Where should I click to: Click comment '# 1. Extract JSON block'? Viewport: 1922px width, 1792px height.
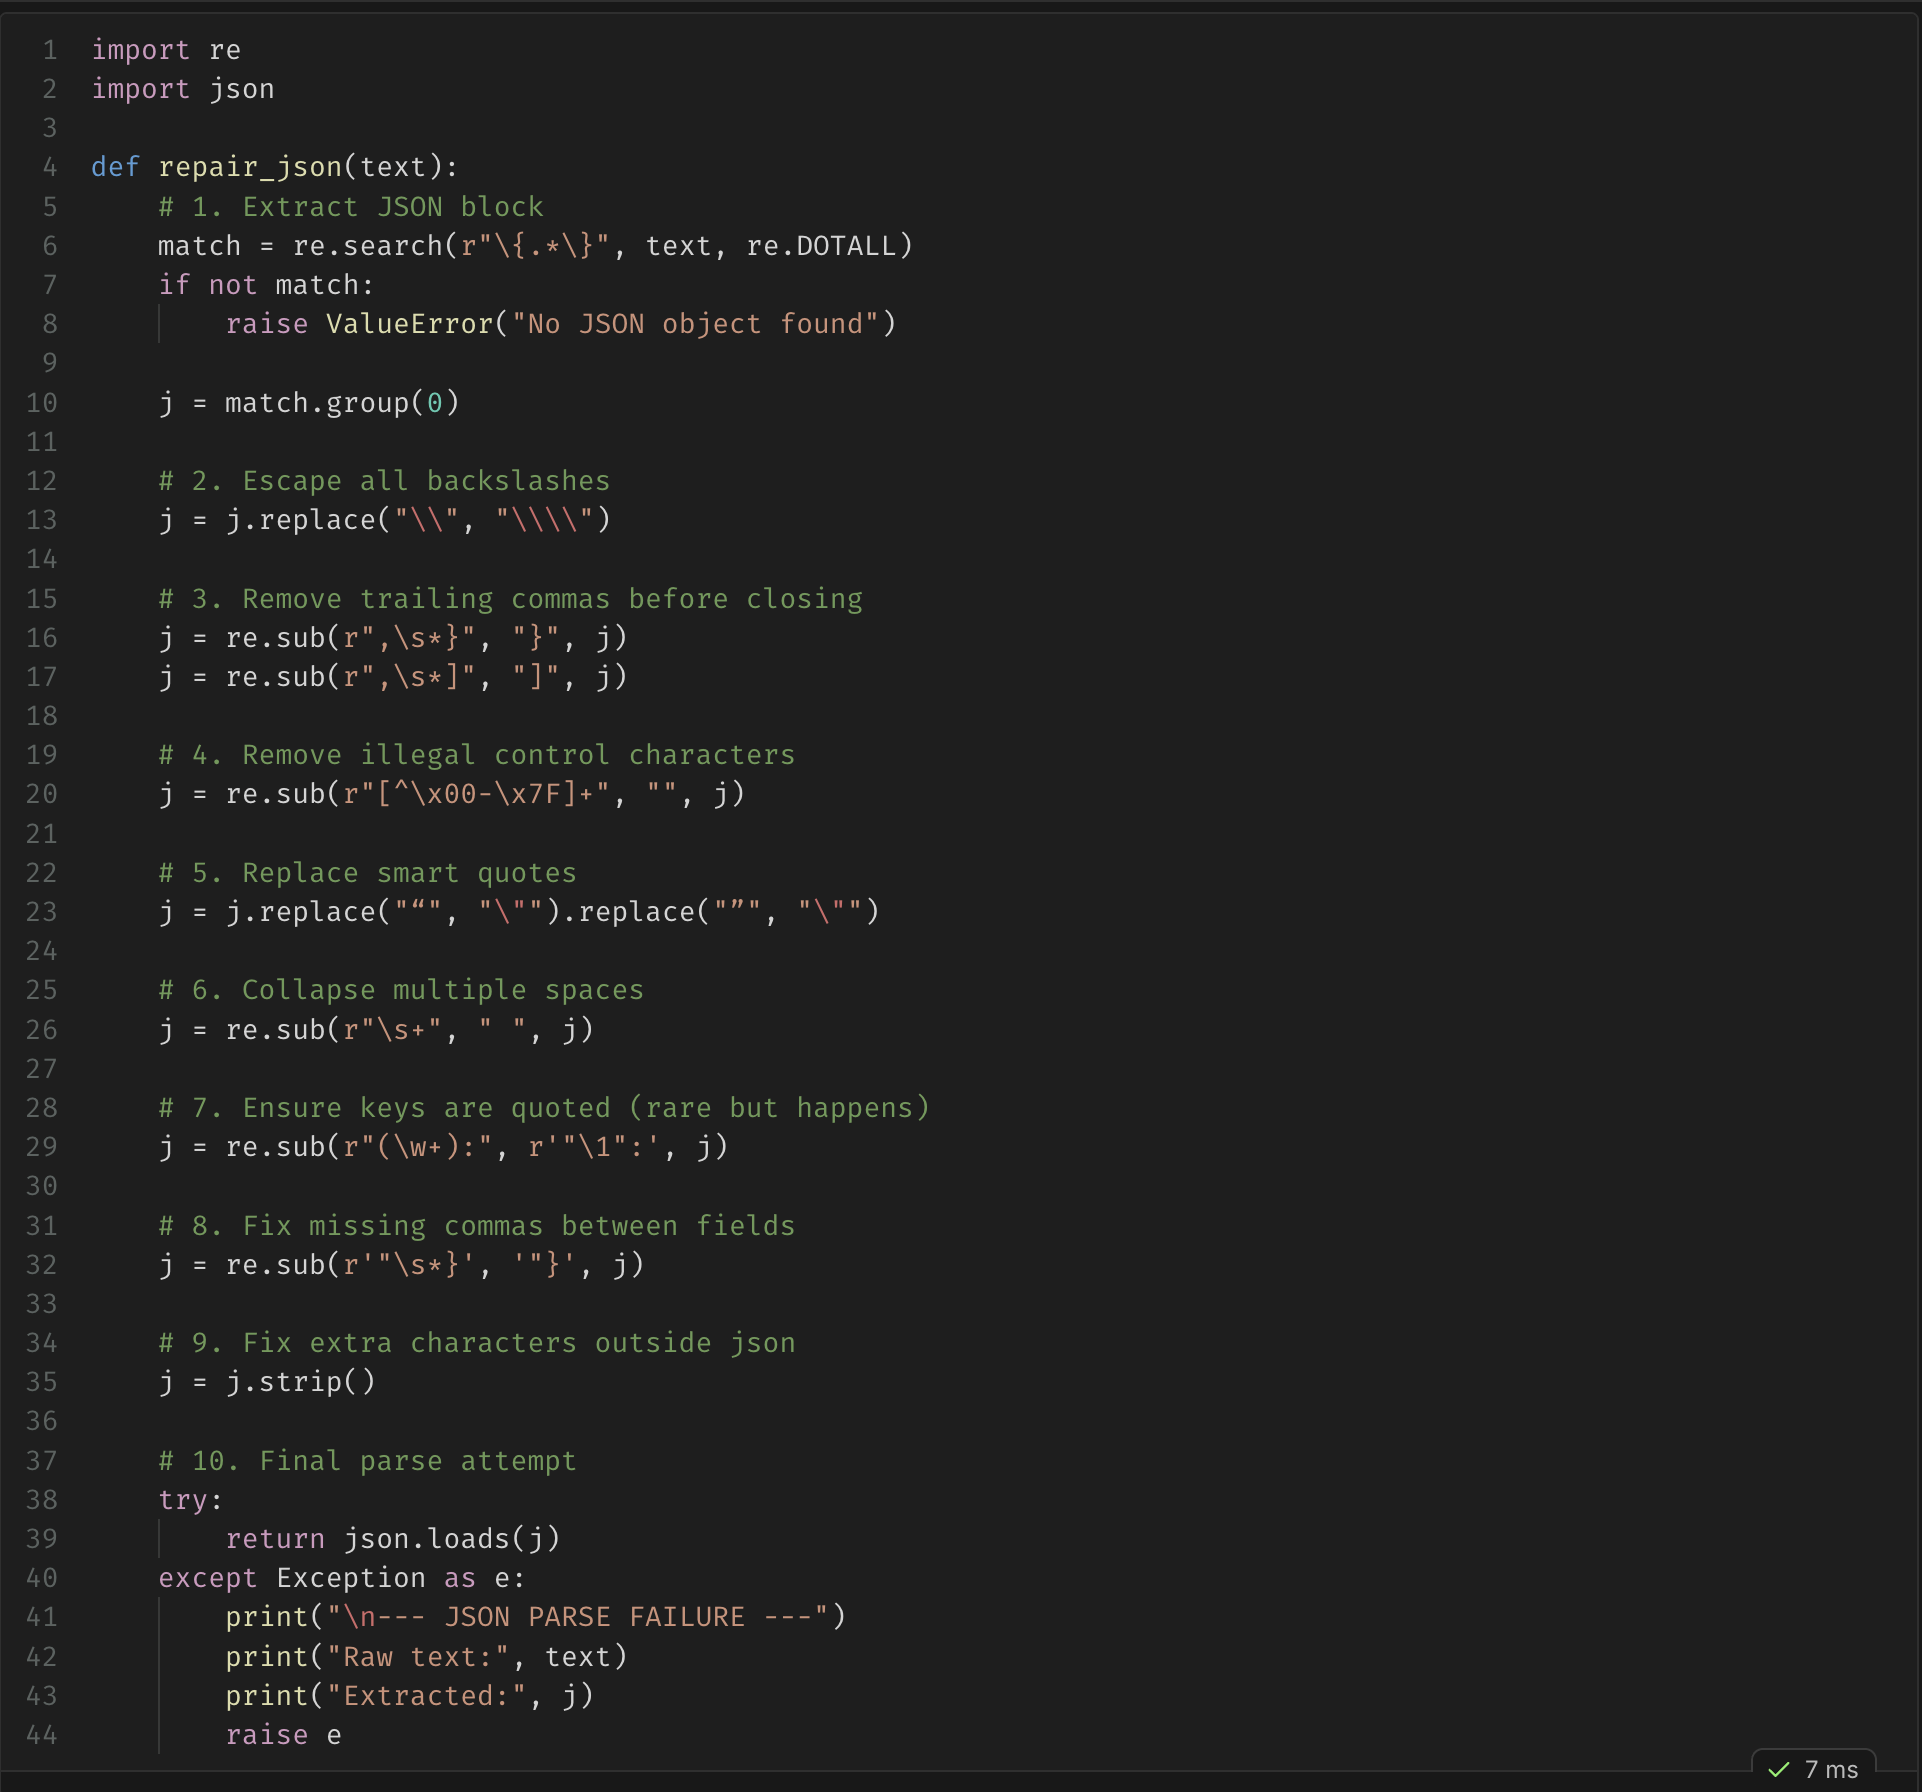tap(351, 207)
